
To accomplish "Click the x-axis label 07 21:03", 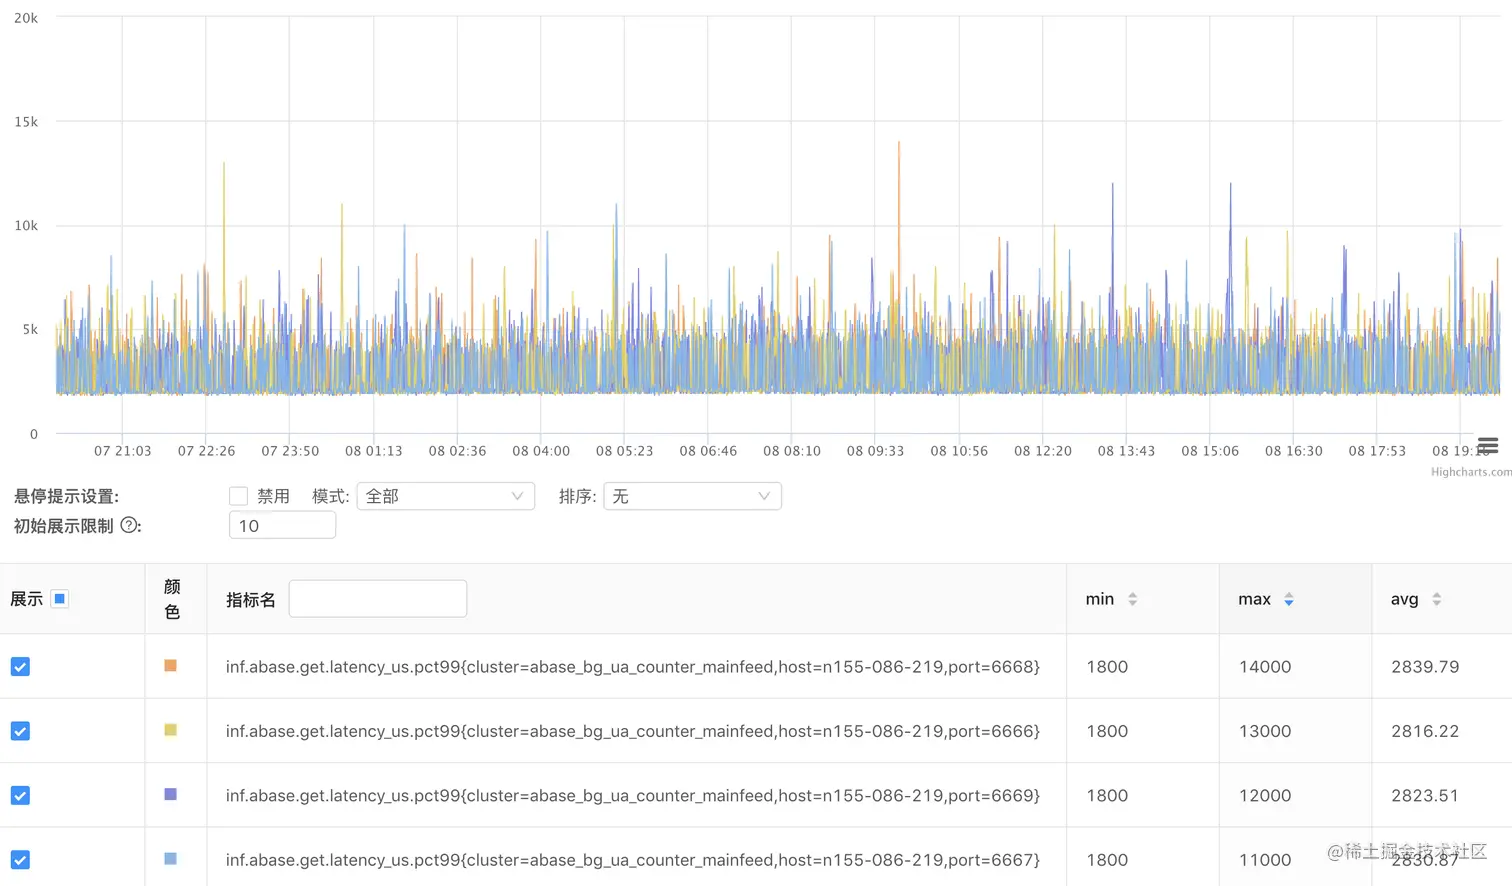I will point(123,451).
